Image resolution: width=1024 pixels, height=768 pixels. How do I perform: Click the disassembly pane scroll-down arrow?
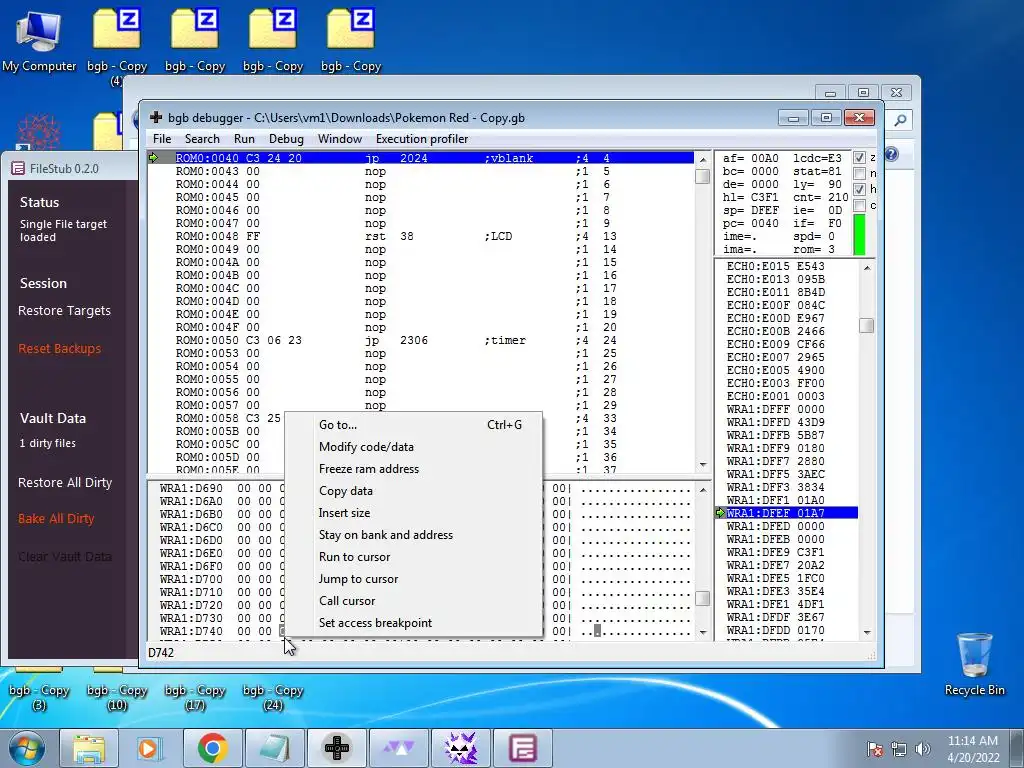click(703, 465)
